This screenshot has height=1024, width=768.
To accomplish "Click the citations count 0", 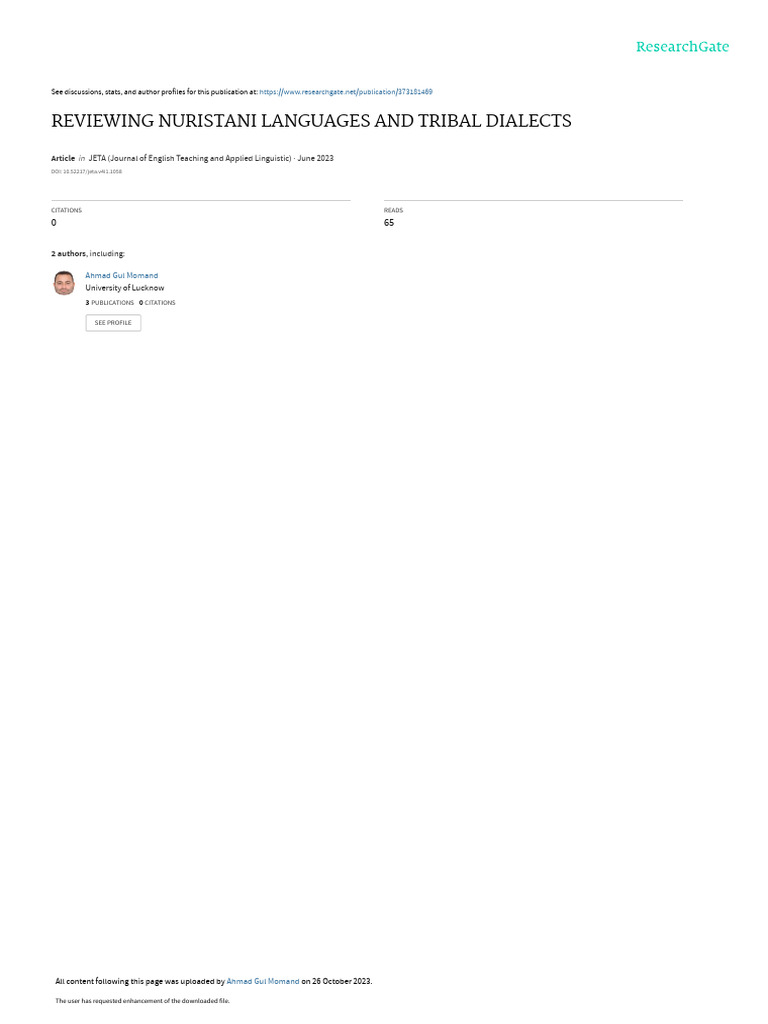I will click(54, 223).
